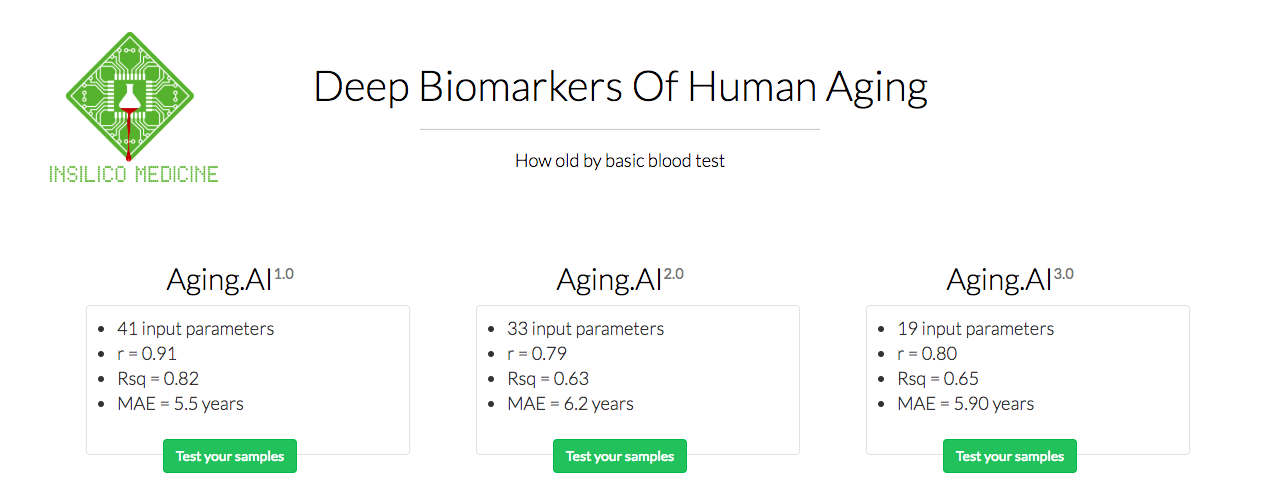The height and width of the screenshot is (500, 1262).
Task: Select the Aging.AI 1.0 heading
Action: pos(230,280)
